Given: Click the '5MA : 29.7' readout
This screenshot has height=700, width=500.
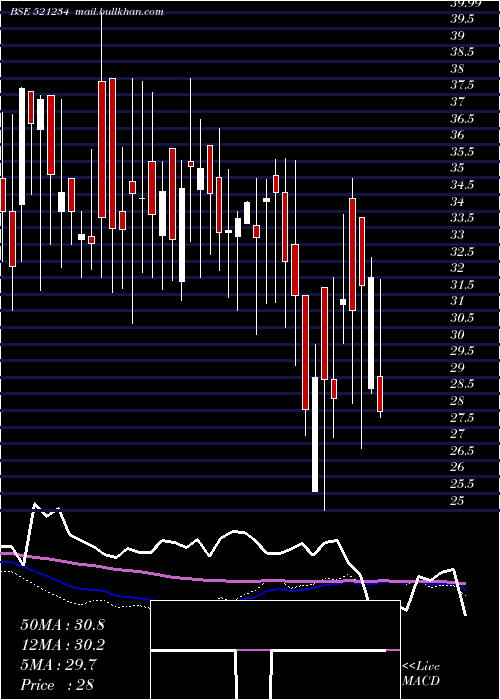Looking at the screenshot, I should click(x=58, y=665).
